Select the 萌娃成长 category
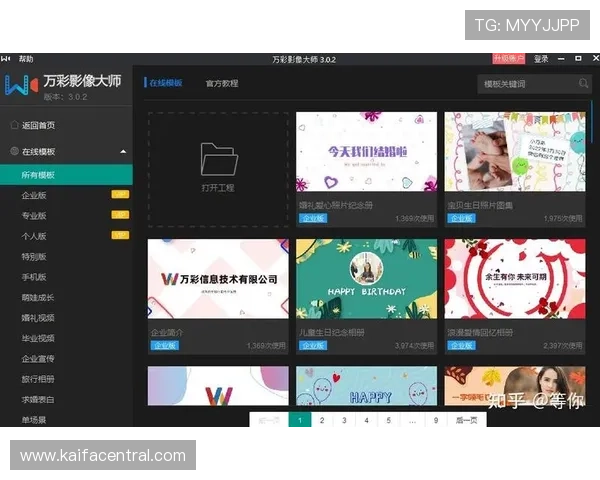The width and height of the screenshot is (600, 480). 38,297
